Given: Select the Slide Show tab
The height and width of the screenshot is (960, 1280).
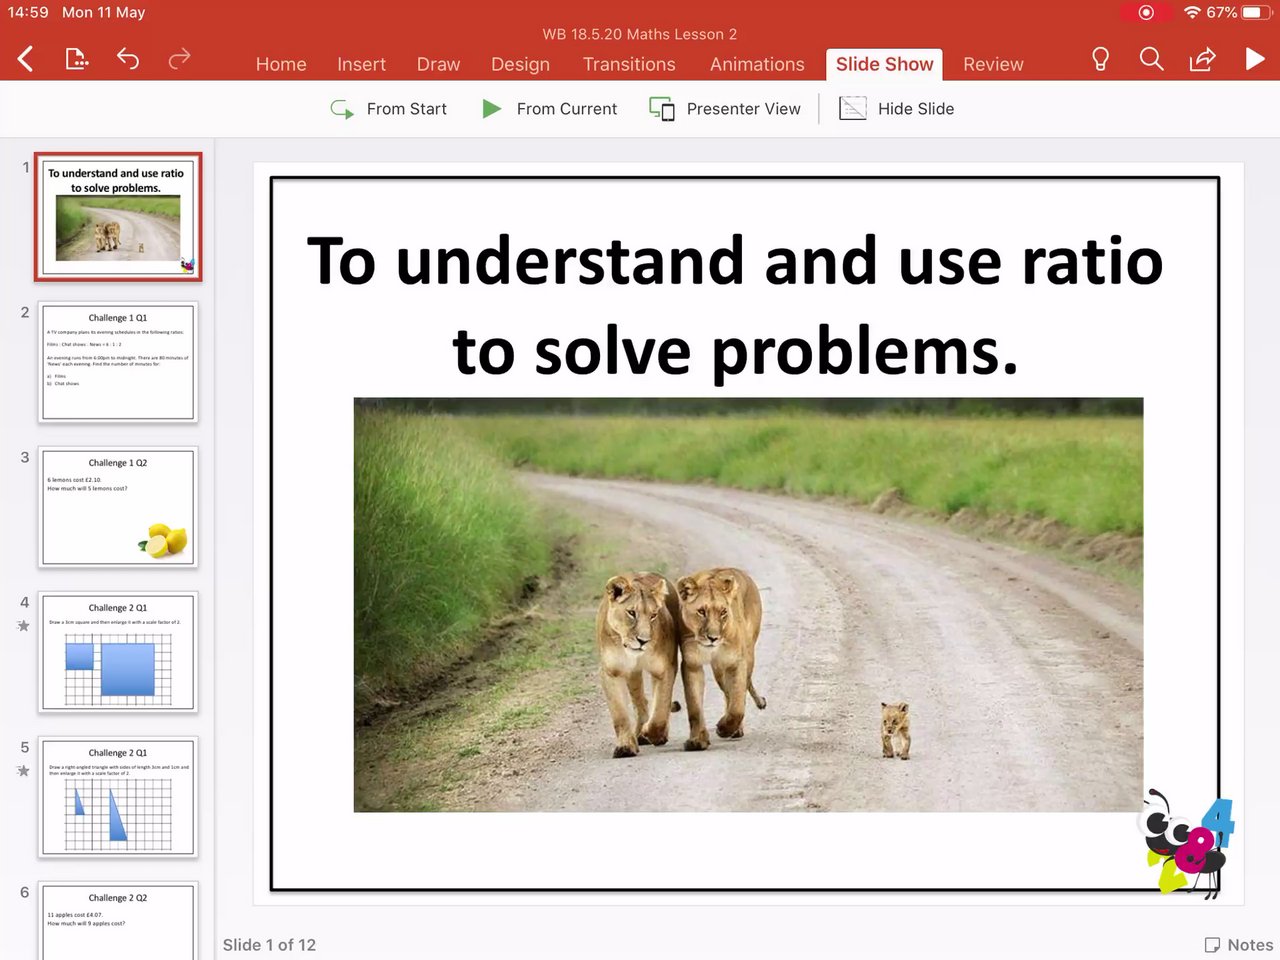Looking at the screenshot, I should [x=885, y=64].
